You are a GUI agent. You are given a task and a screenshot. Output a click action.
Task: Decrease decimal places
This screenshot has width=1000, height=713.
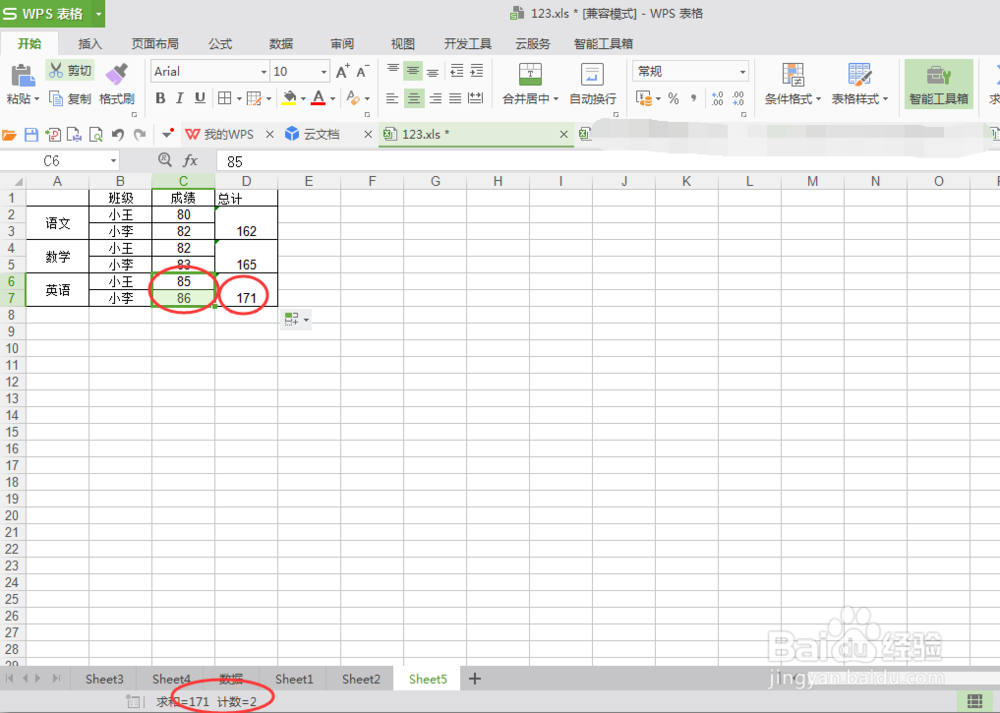pos(738,98)
